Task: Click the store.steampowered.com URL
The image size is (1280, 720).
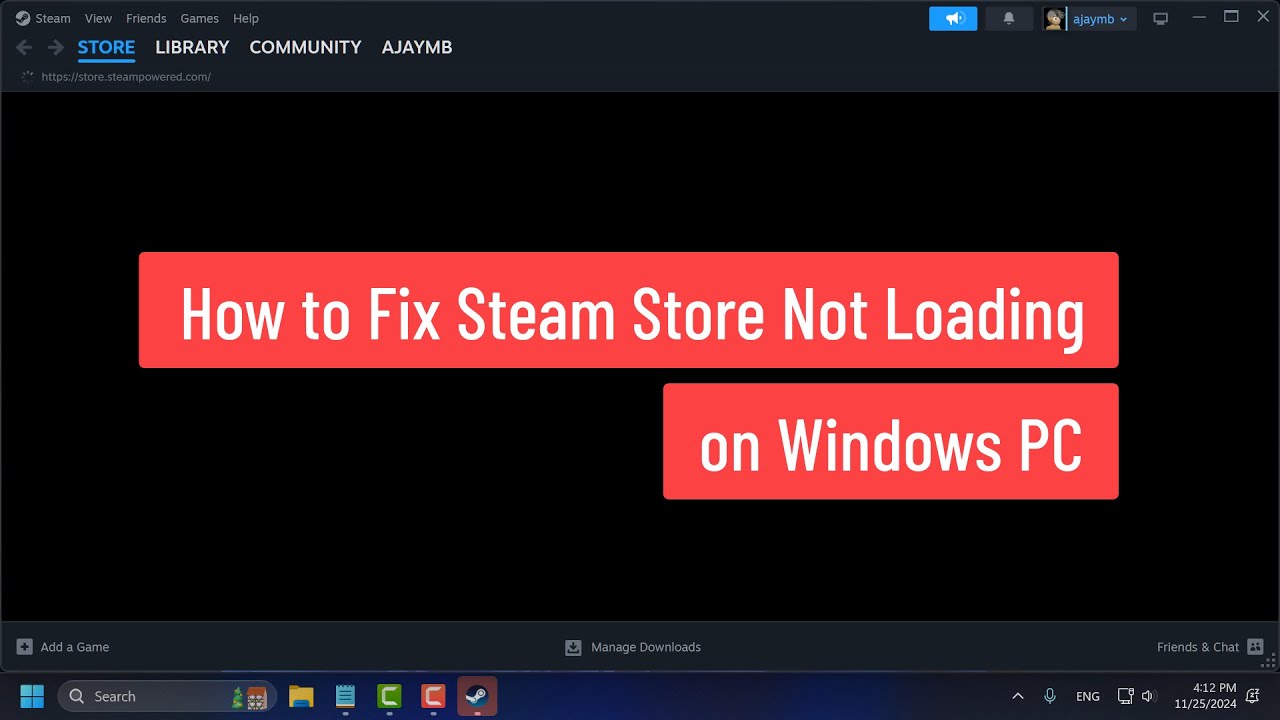Action: click(126, 77)
